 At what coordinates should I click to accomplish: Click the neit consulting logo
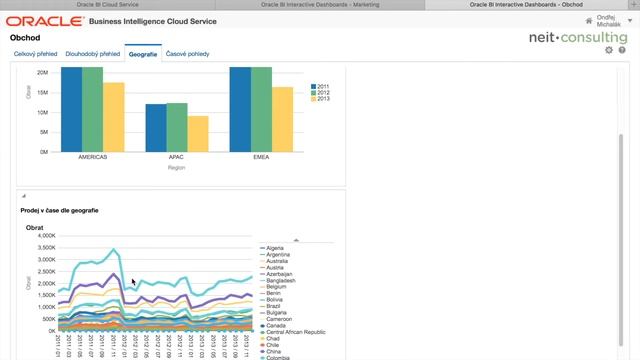pyautogui.click(x=578, y=38)
